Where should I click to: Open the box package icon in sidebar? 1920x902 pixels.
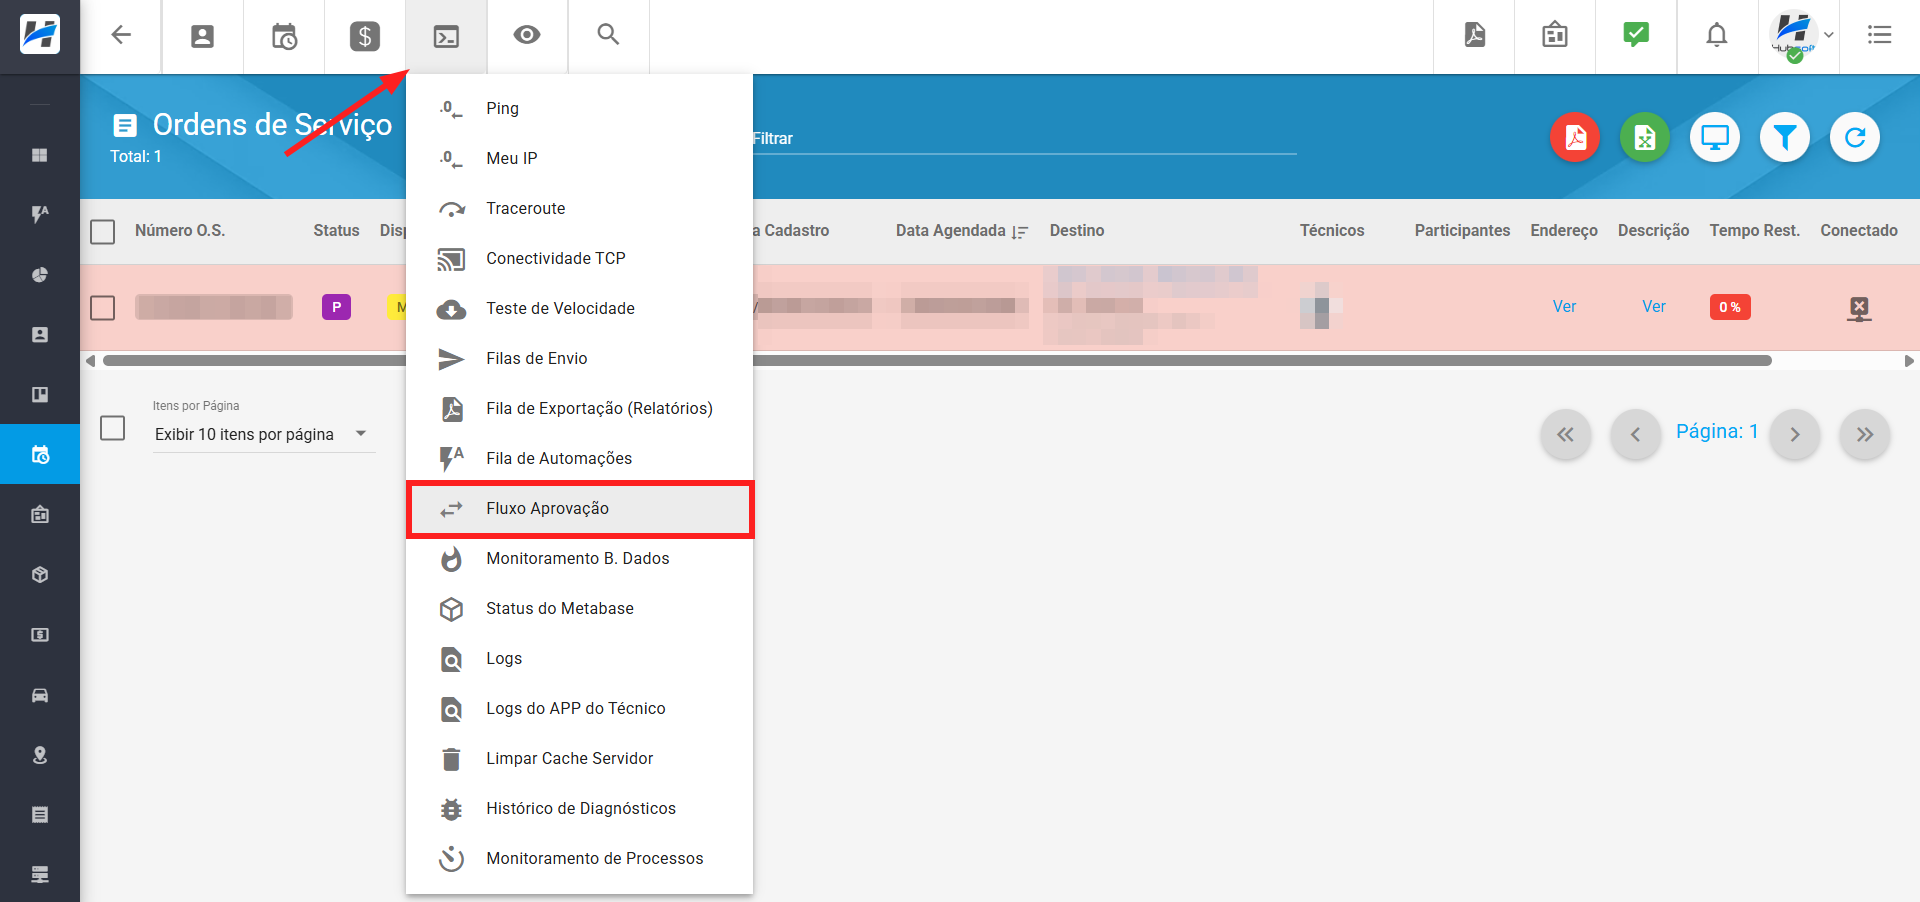click(40, 575)
